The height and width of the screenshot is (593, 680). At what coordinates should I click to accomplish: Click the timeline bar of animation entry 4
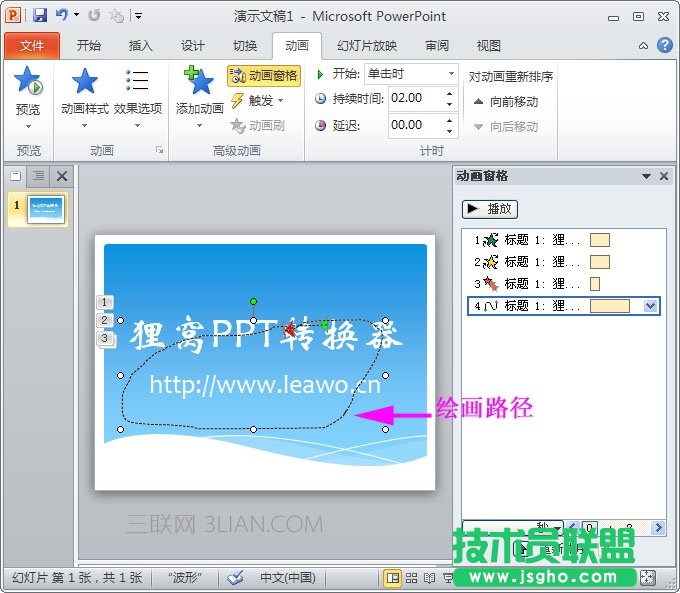click(x=610, y=306)
